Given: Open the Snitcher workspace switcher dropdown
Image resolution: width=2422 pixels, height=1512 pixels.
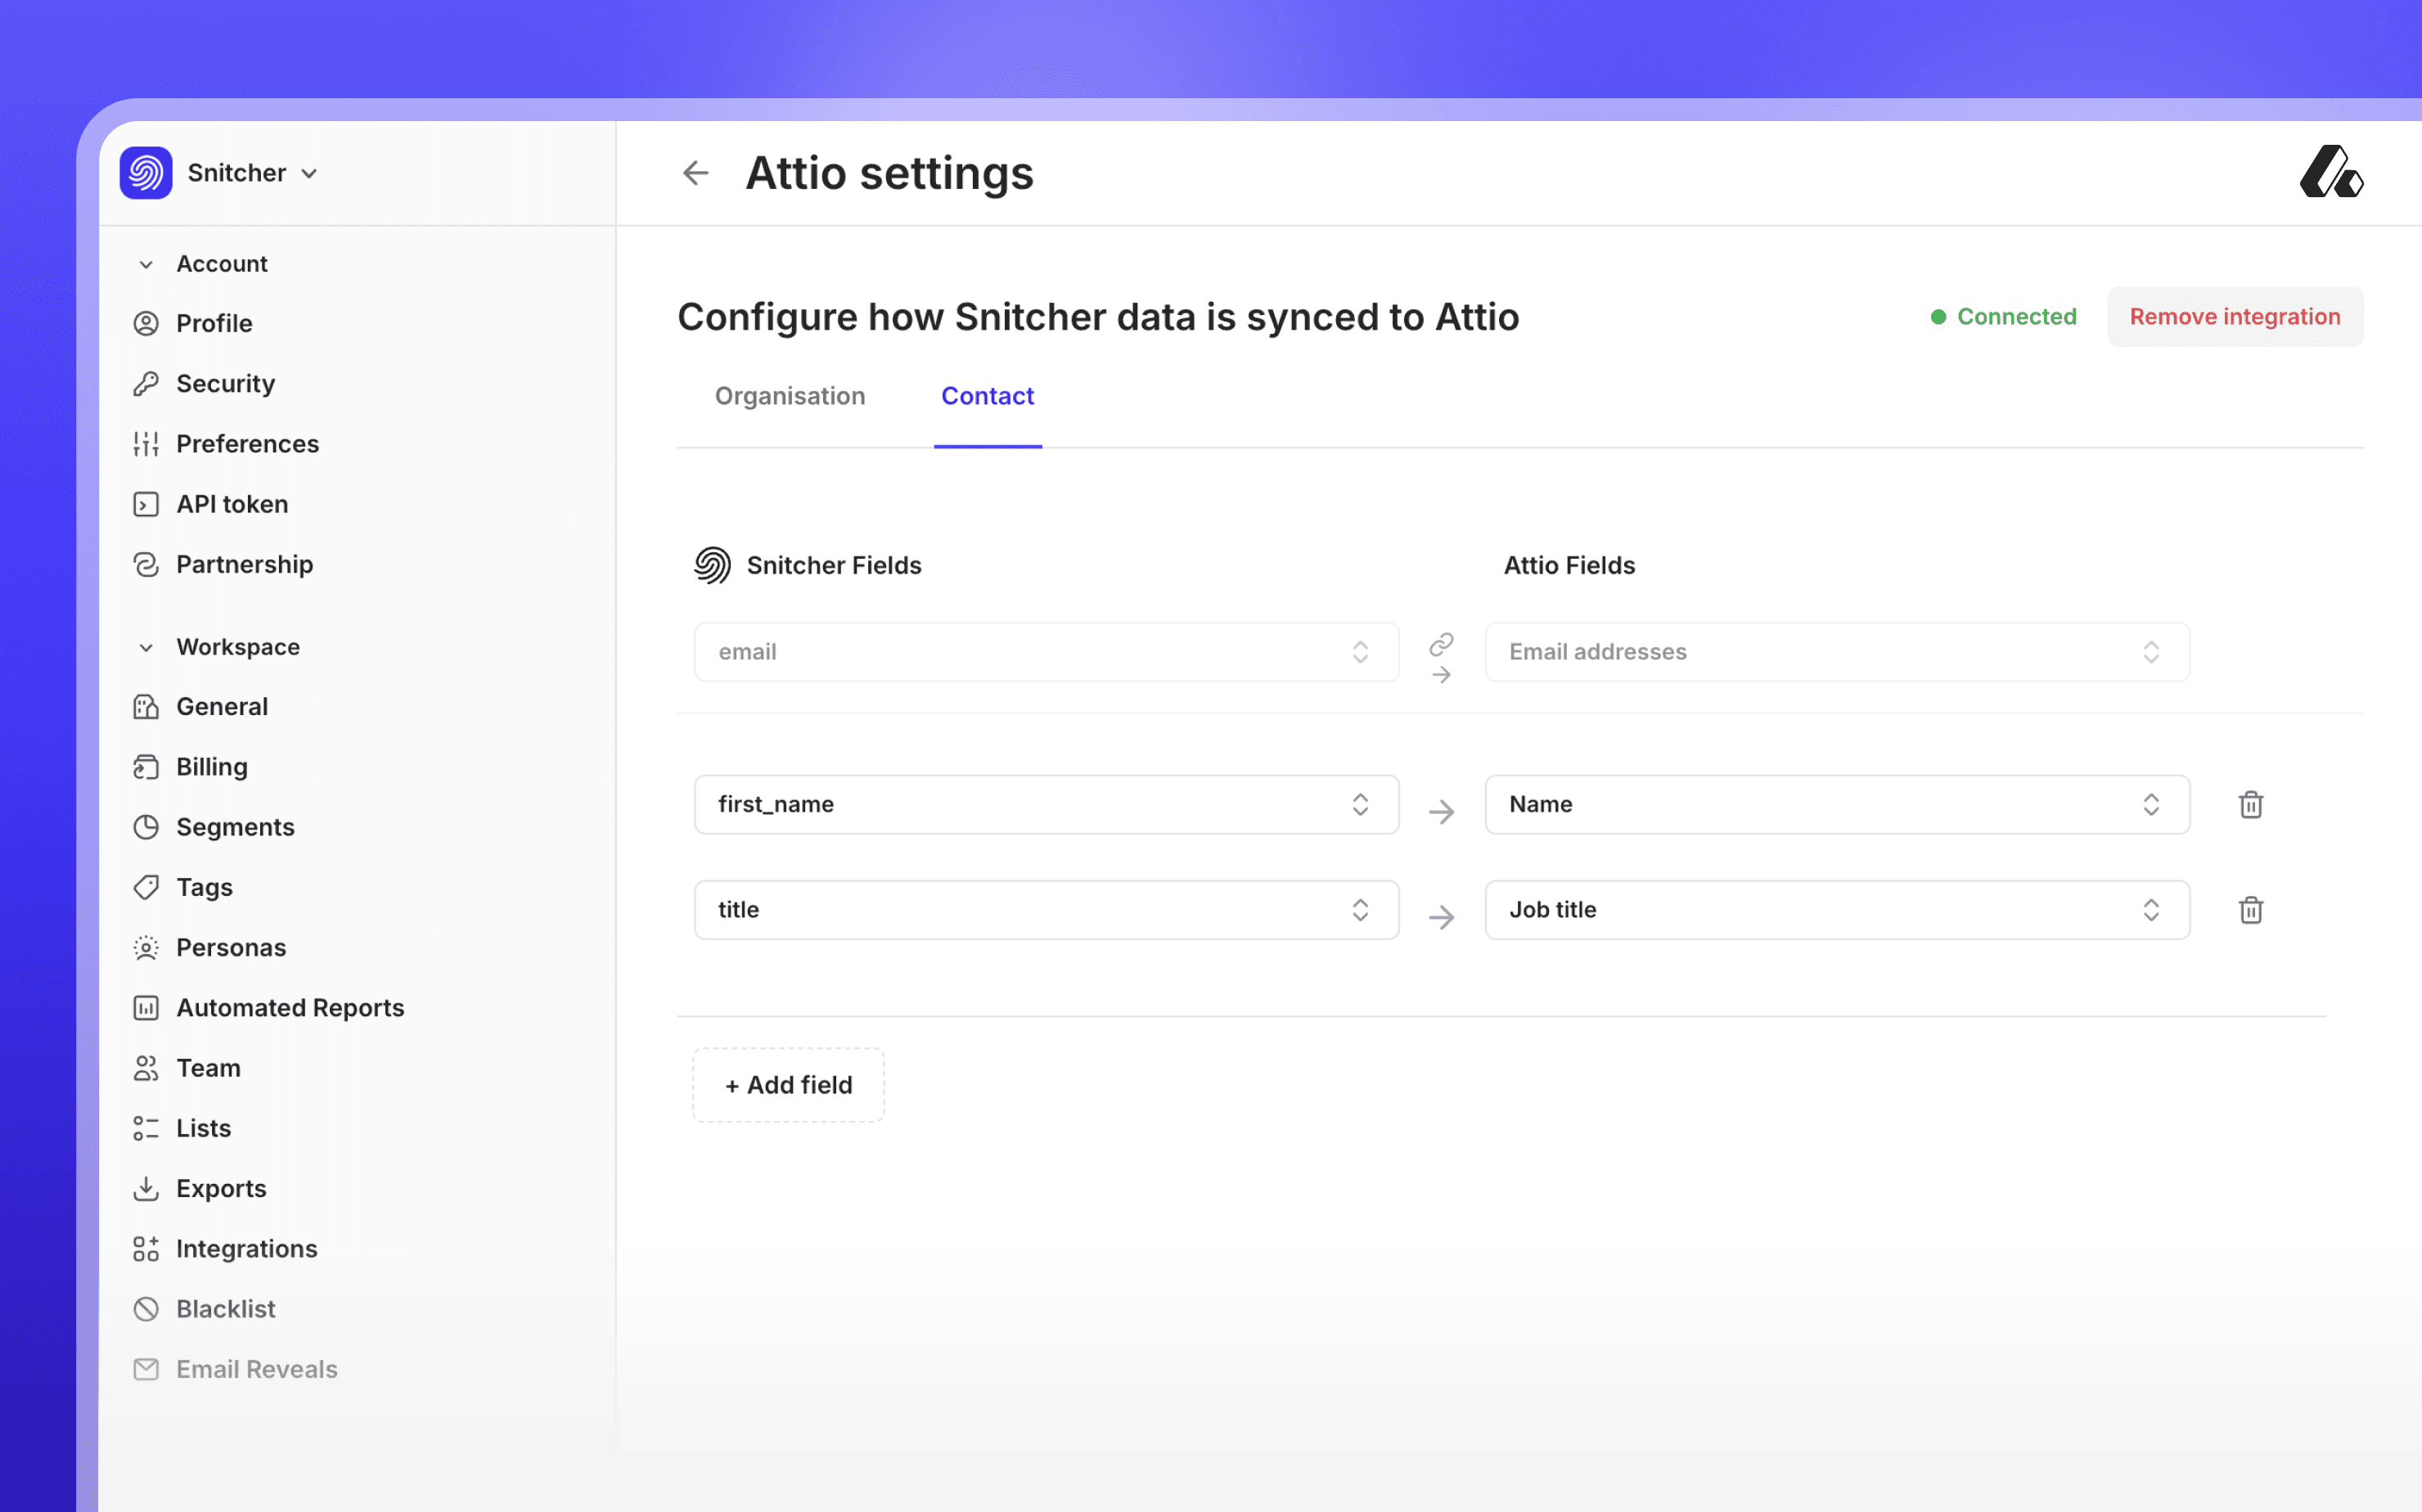Looking at the screenshot, I should click(309, 174).
